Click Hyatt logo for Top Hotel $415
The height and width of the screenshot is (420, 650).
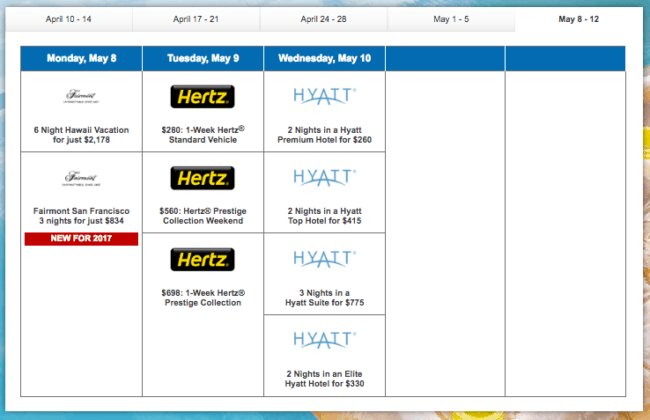click(x=325, y=177)
